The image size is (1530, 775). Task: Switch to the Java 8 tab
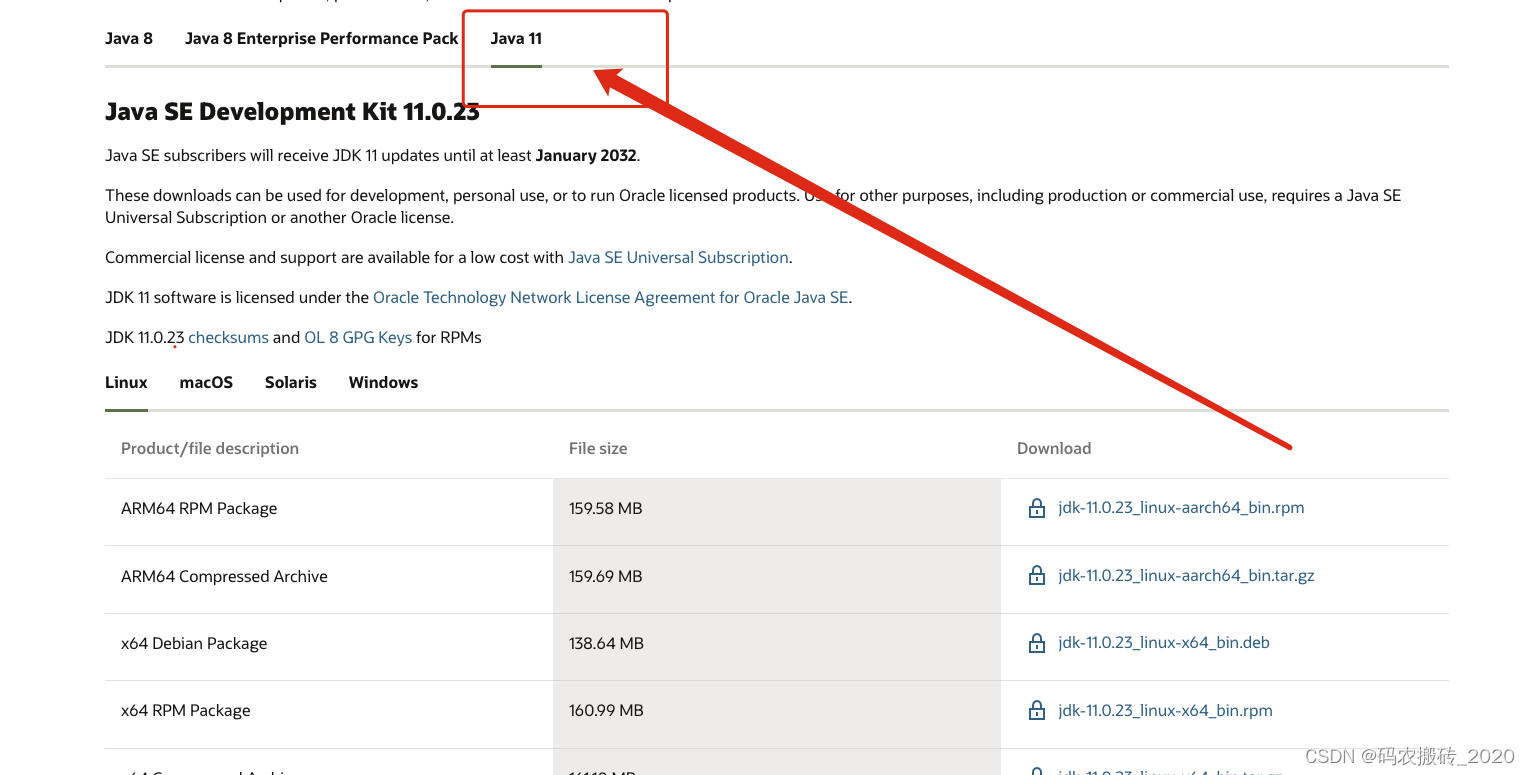coord(129,38)
